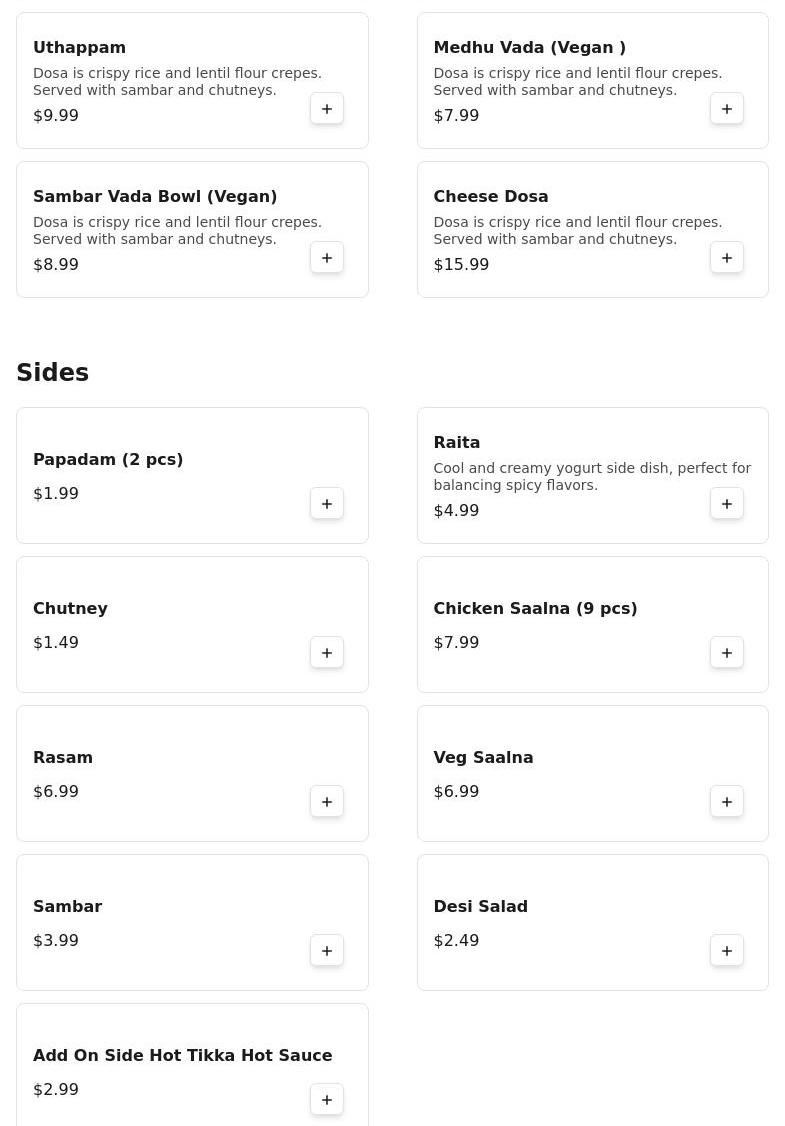Add Raita side to order

pyautogui.click(x=727, y=504)
